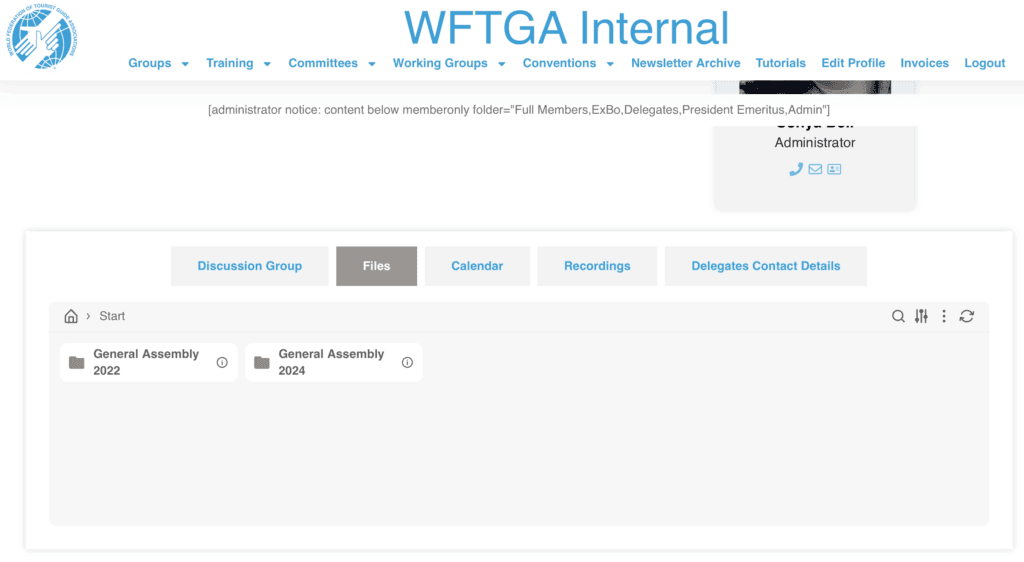Open the file browser search icon
The image size is (1024, 562).
(x=898, y=316)
